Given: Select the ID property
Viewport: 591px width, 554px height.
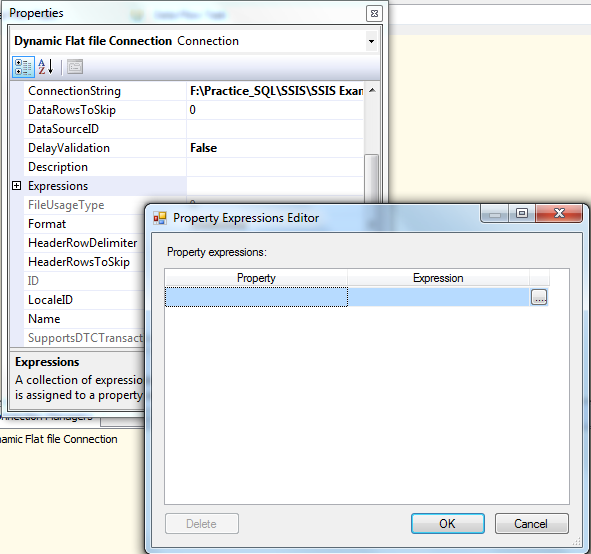Looking at the screenshot, I should [84, 281].
